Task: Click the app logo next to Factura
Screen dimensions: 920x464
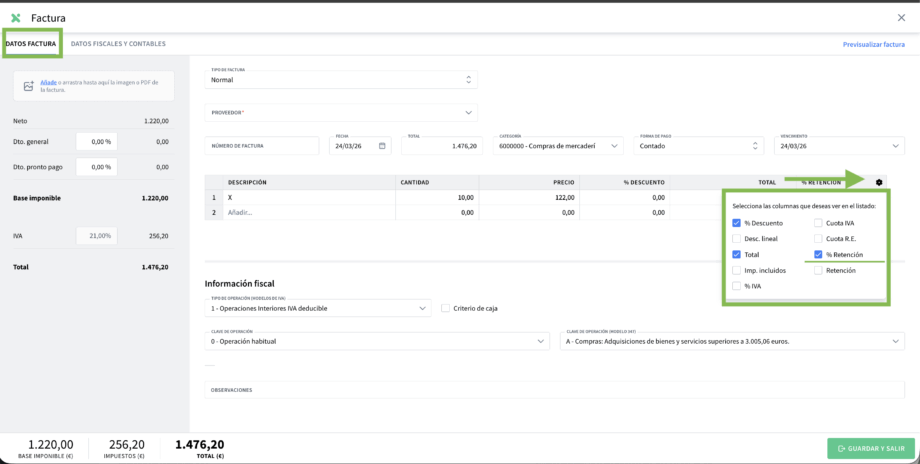Action: (x=16, y=17)
